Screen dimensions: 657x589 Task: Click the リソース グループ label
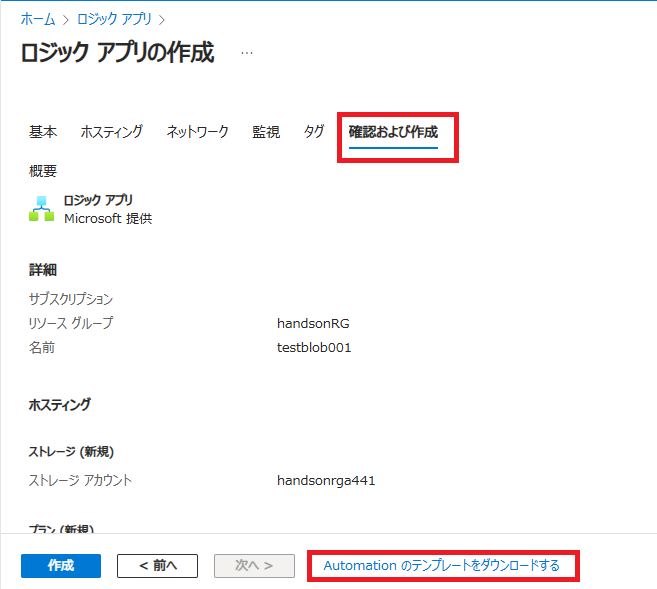pyautogui.click(x=71, y=323)
